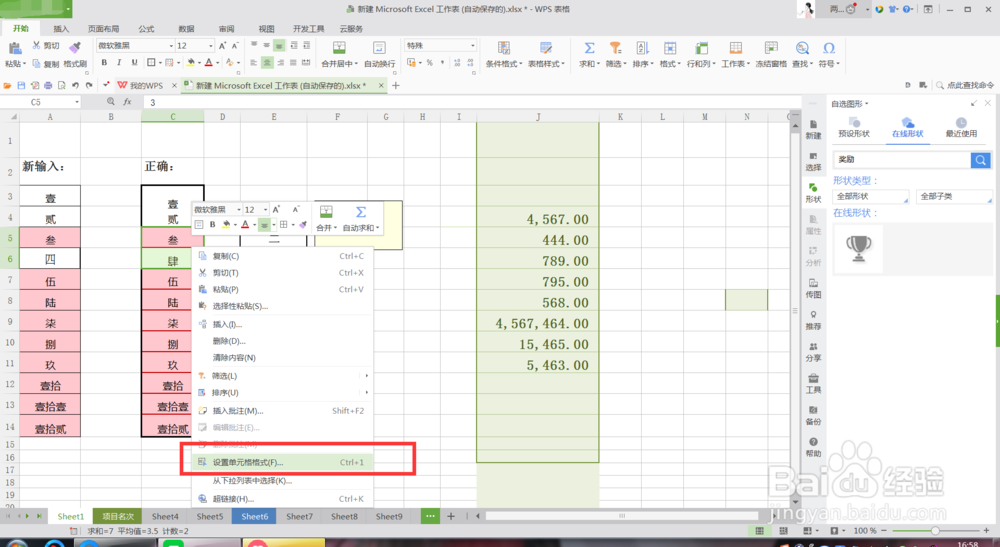Open a new document tab with plus

coord(395,85)
